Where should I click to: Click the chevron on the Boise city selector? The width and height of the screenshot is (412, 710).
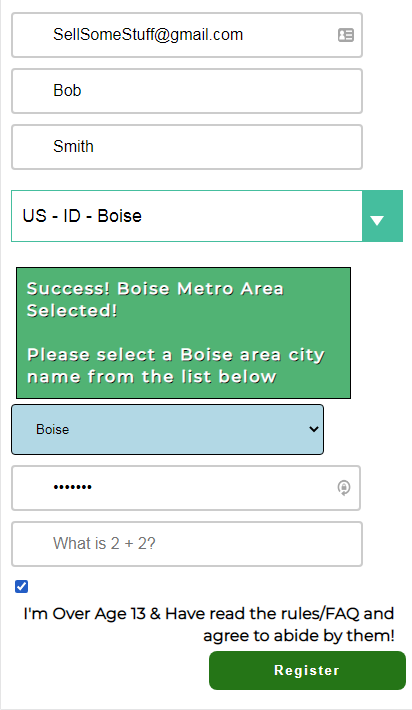pyautogui.click(x=314, y=429)
